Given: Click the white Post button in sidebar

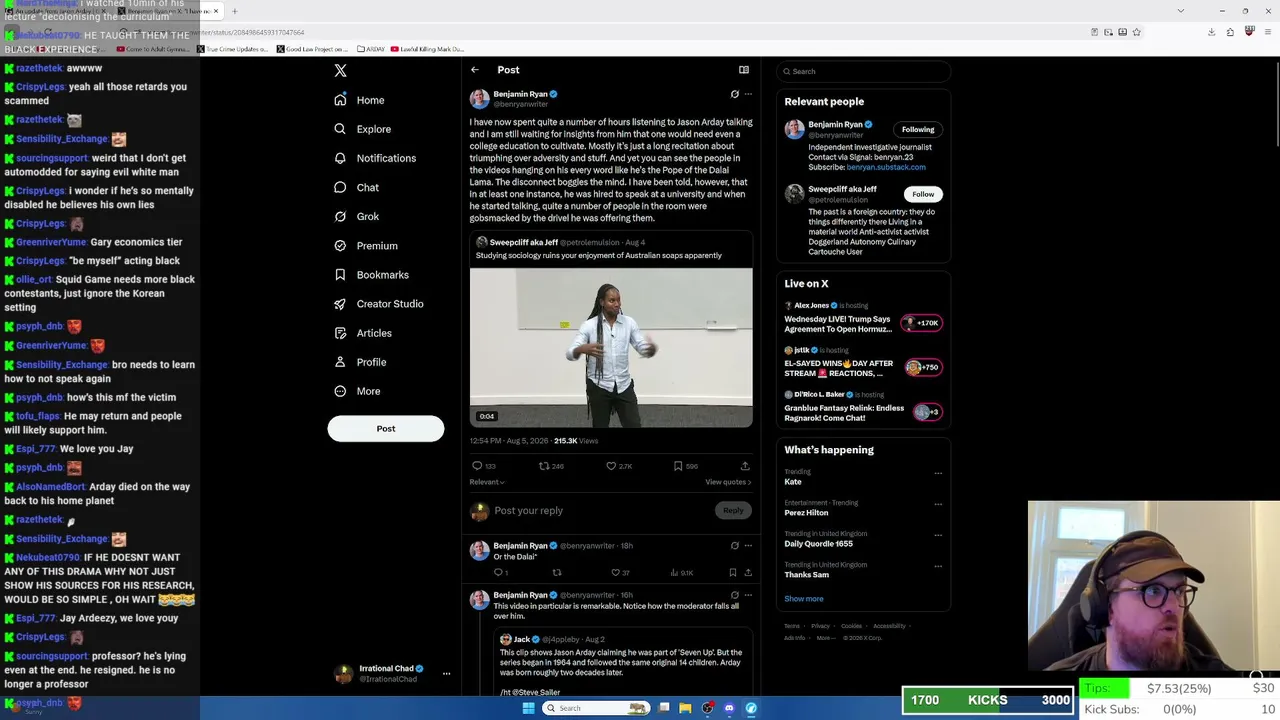Looking at the screenshot, I should [386, 428].
